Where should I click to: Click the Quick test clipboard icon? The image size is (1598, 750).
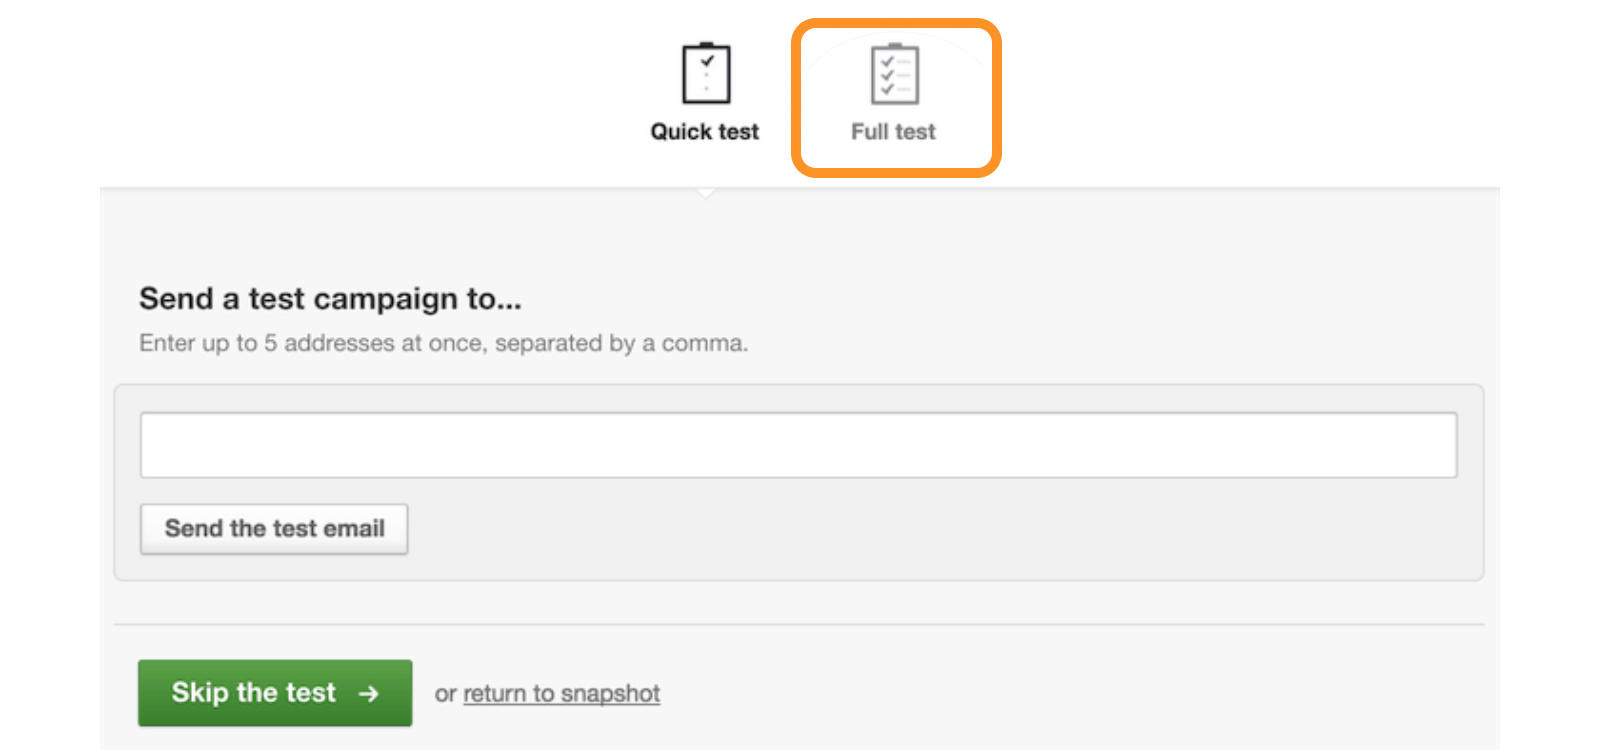click(x=706, y=73)
